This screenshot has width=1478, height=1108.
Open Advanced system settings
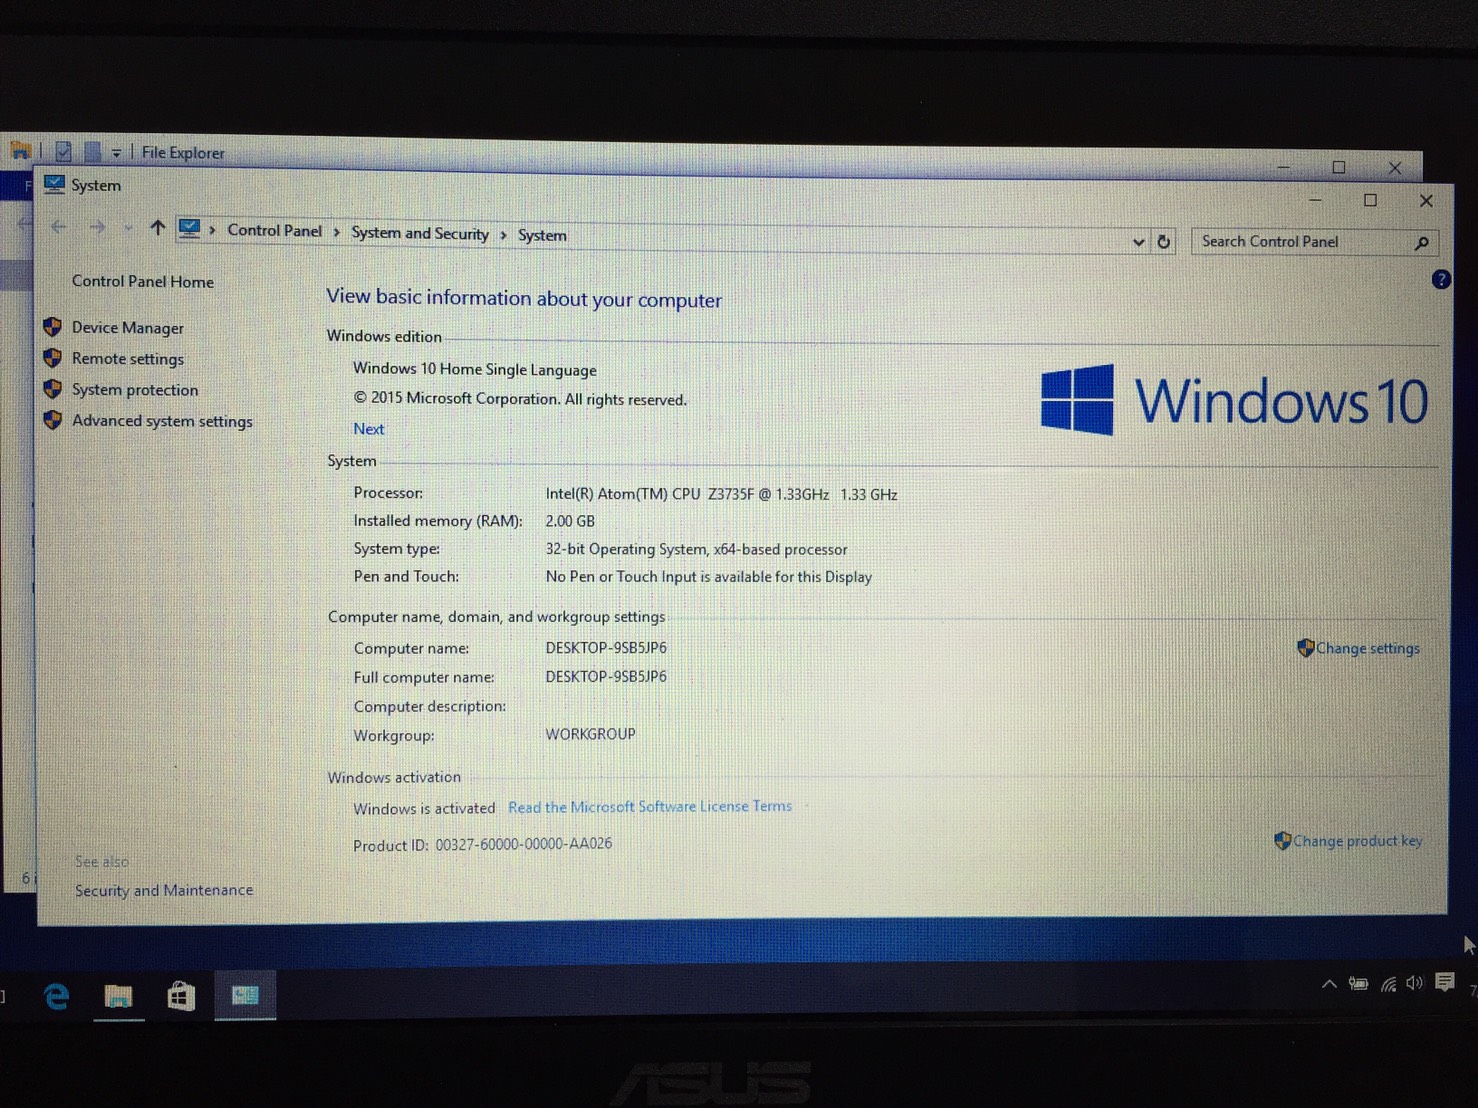[161, 421]
